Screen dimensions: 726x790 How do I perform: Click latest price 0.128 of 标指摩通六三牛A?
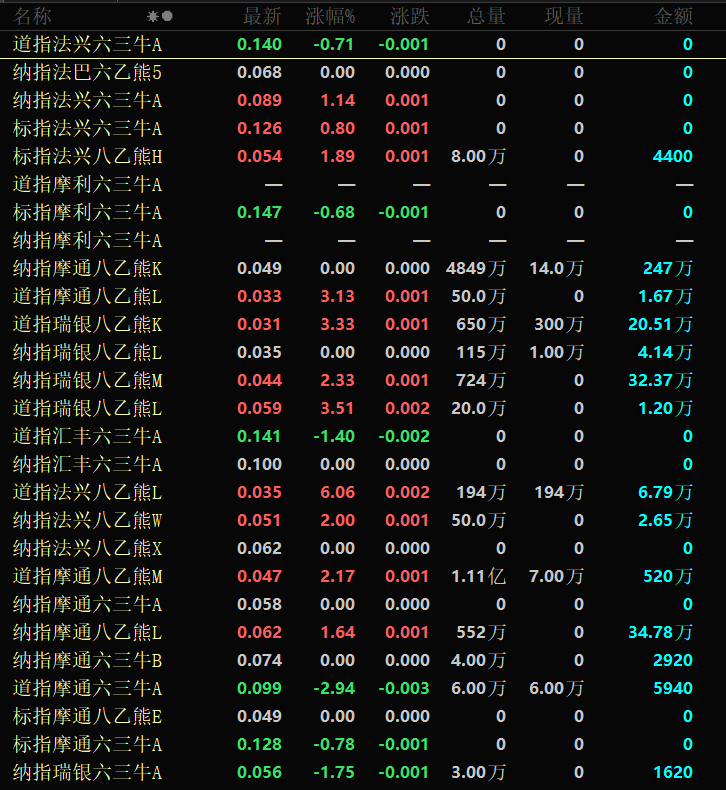click(259, 744)
